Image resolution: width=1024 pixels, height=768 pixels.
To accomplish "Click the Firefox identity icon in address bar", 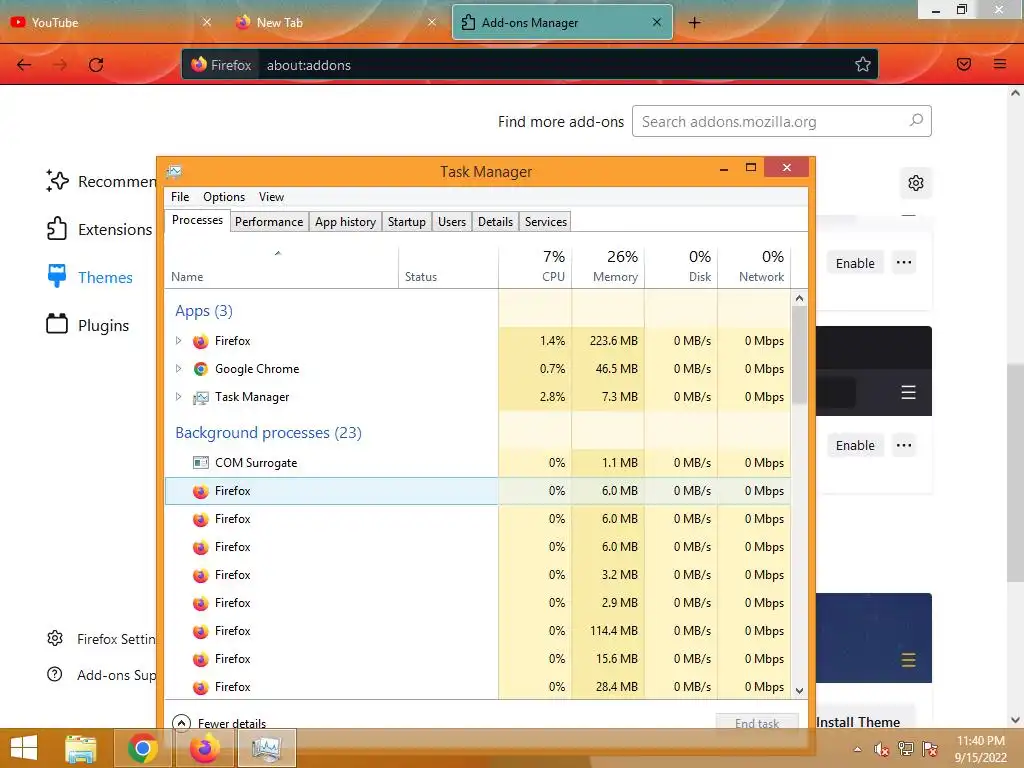I will pyautogui.click(x=221, y=65).
